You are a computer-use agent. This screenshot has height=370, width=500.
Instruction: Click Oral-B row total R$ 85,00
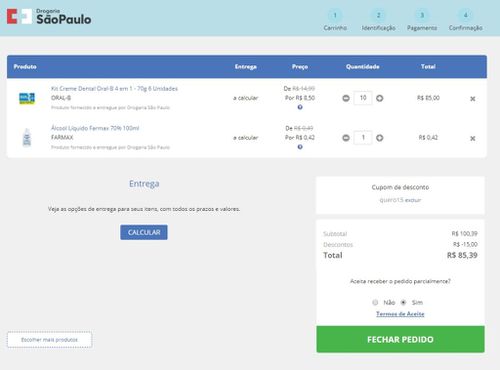point(428,98)
